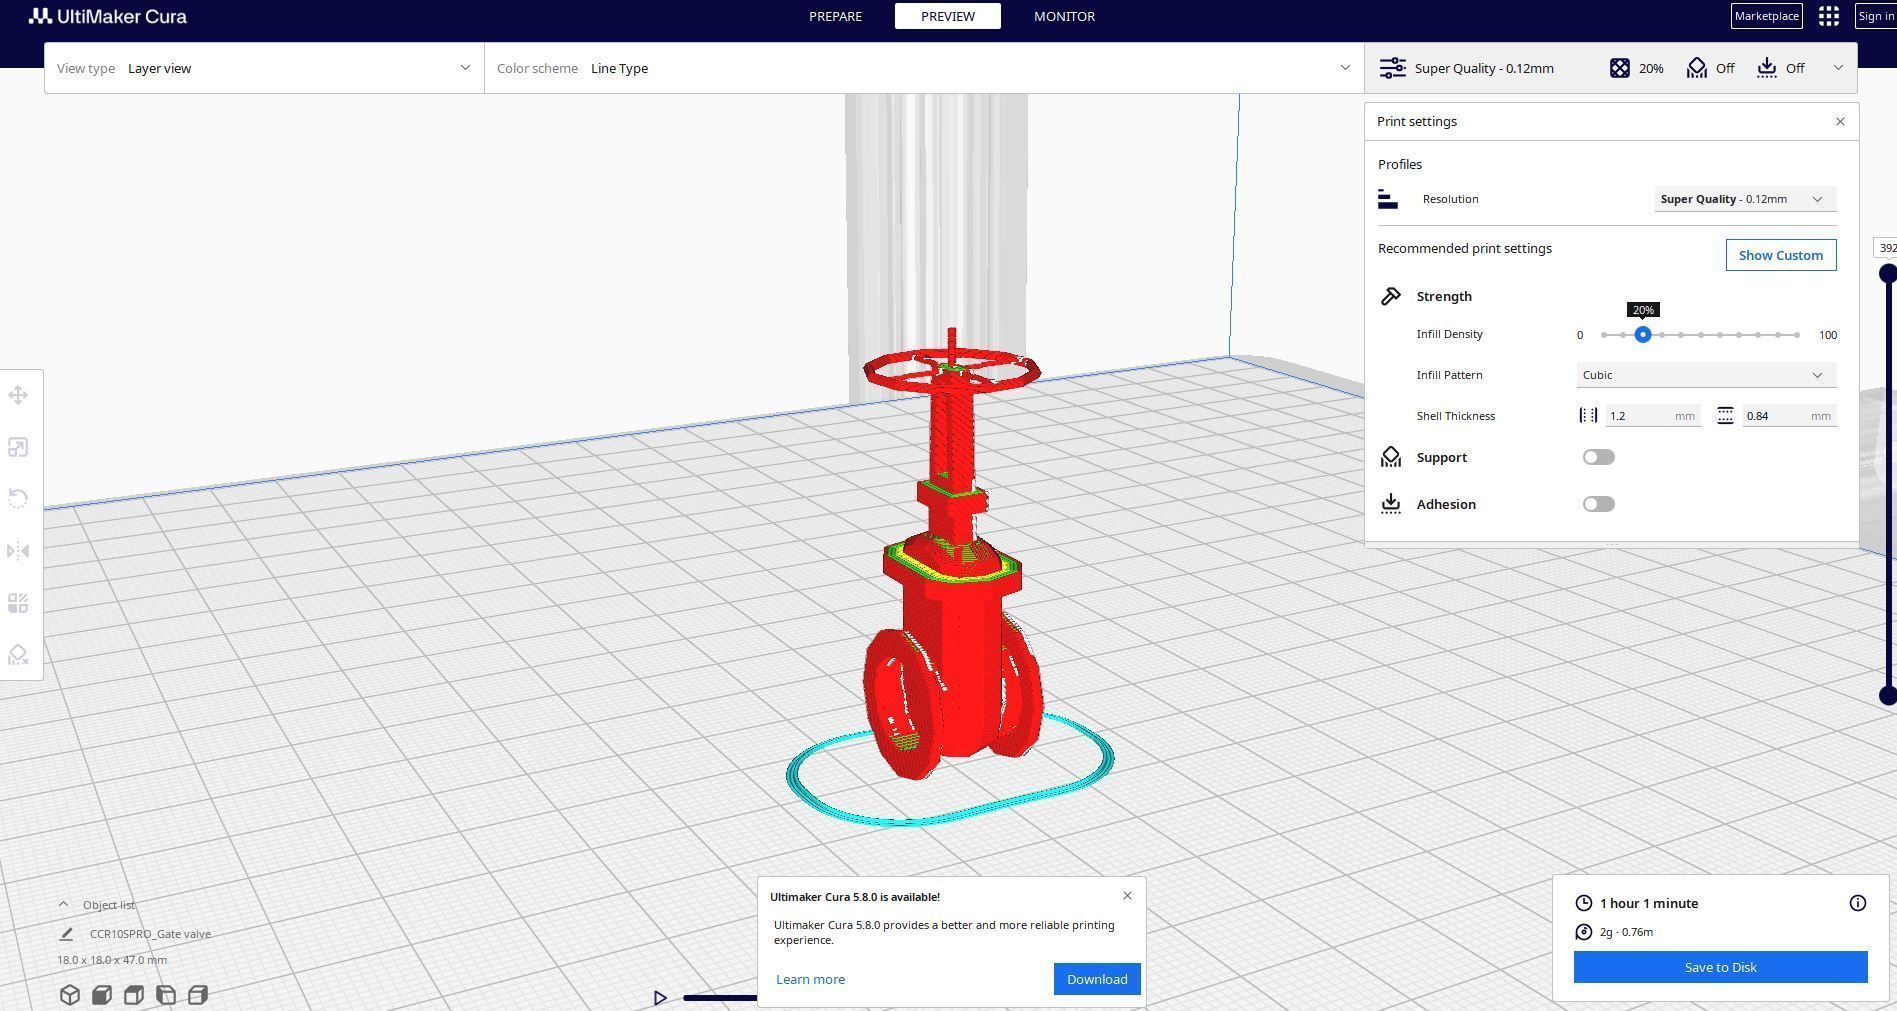Click the support Off icon in settings bar
Image resolution: width=1897 pixels, height=1011 pixels.
(x=1697, y=68)
